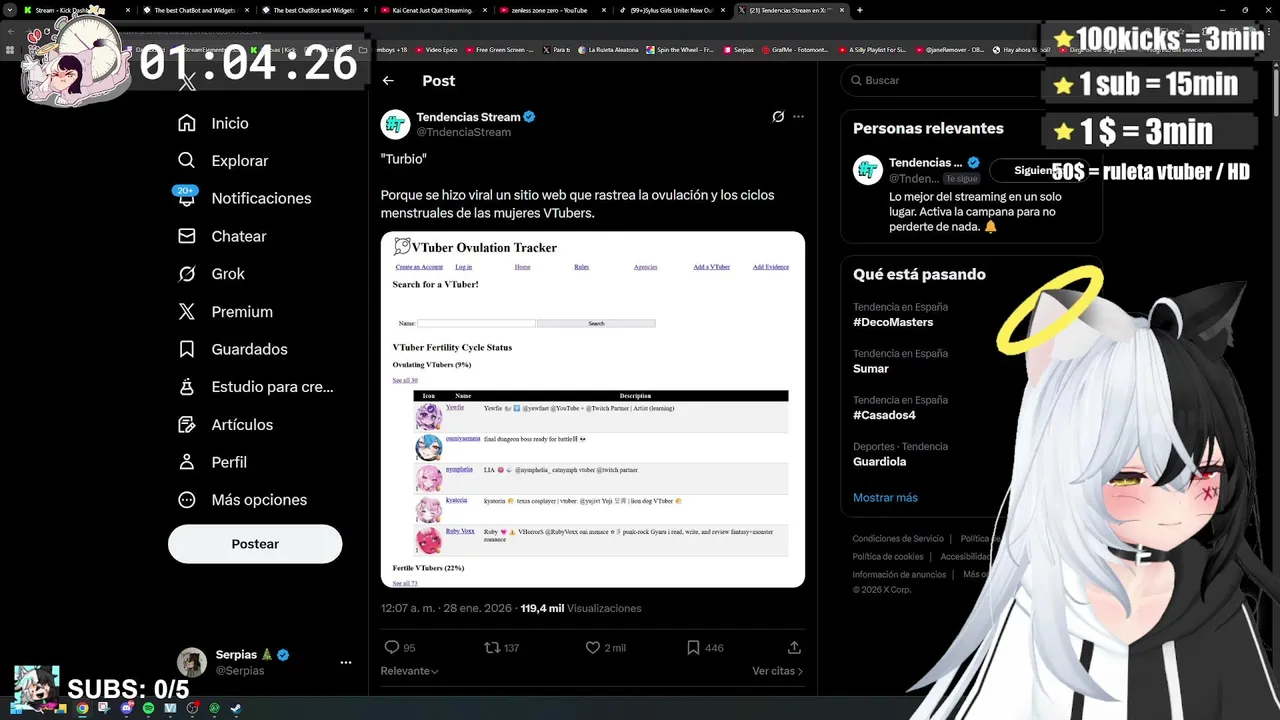Click Tendencias Stream author name

tap(468, 117)
